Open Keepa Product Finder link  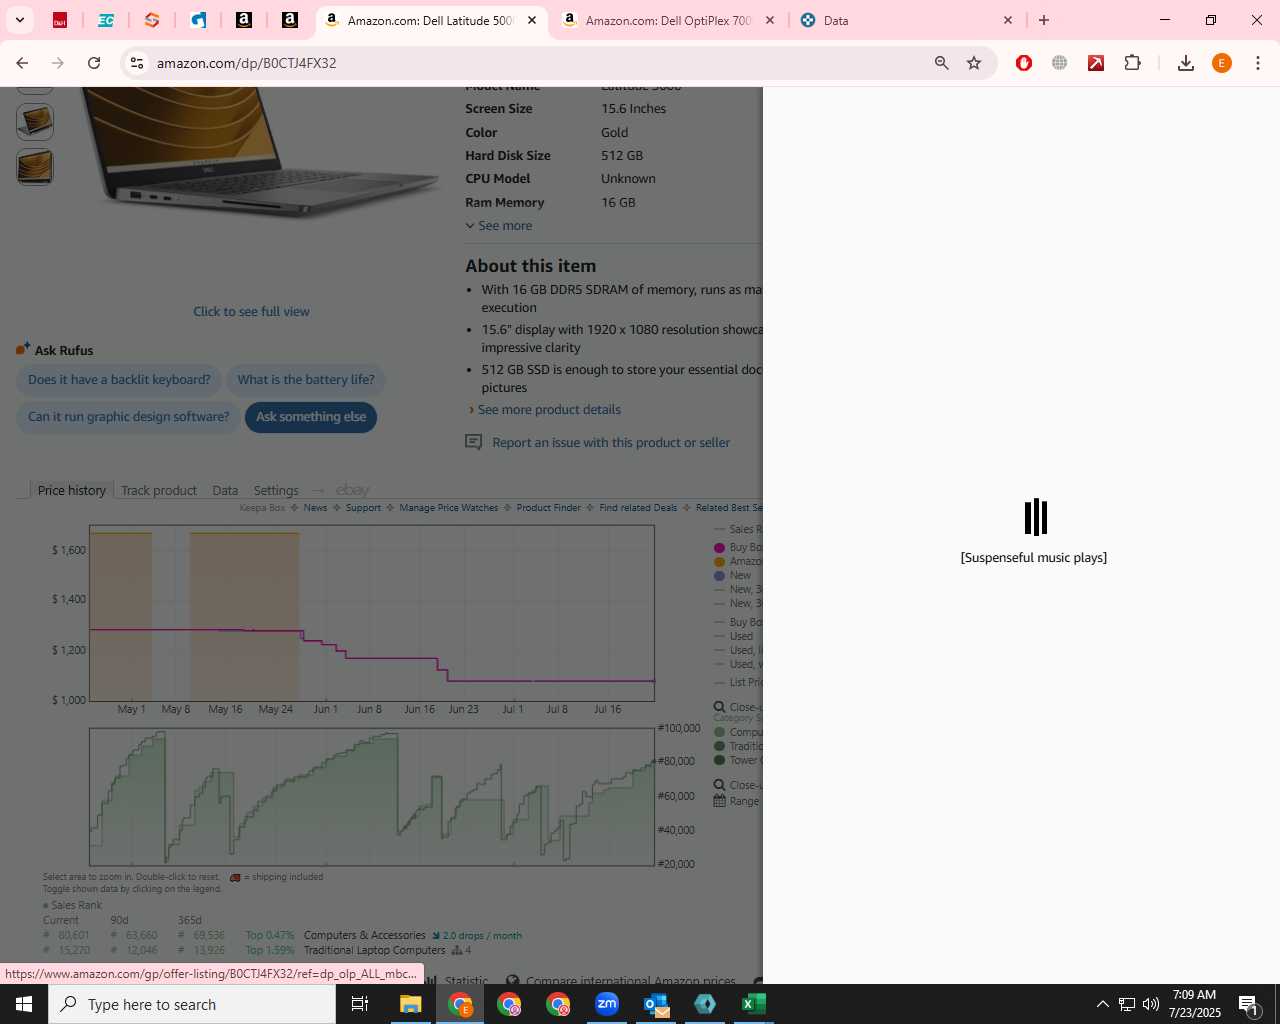548,508
